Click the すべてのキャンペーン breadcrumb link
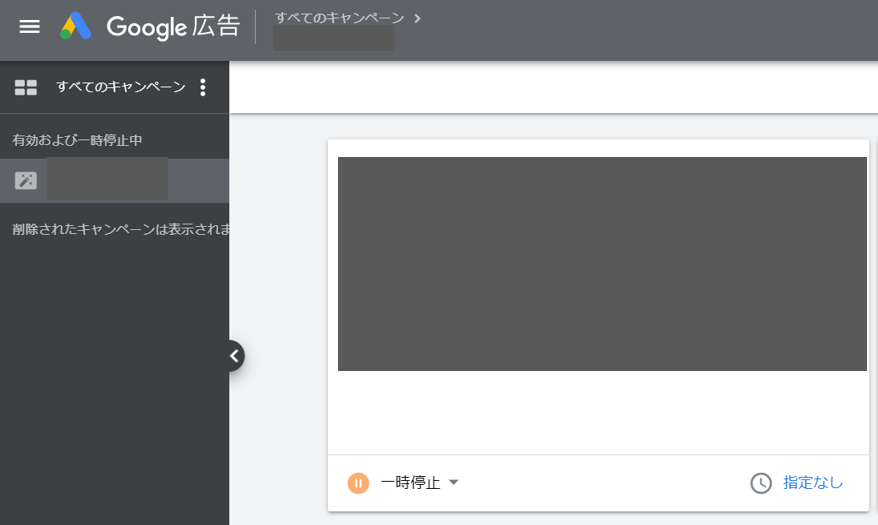 pyautogui.click(x=339, y=18)
